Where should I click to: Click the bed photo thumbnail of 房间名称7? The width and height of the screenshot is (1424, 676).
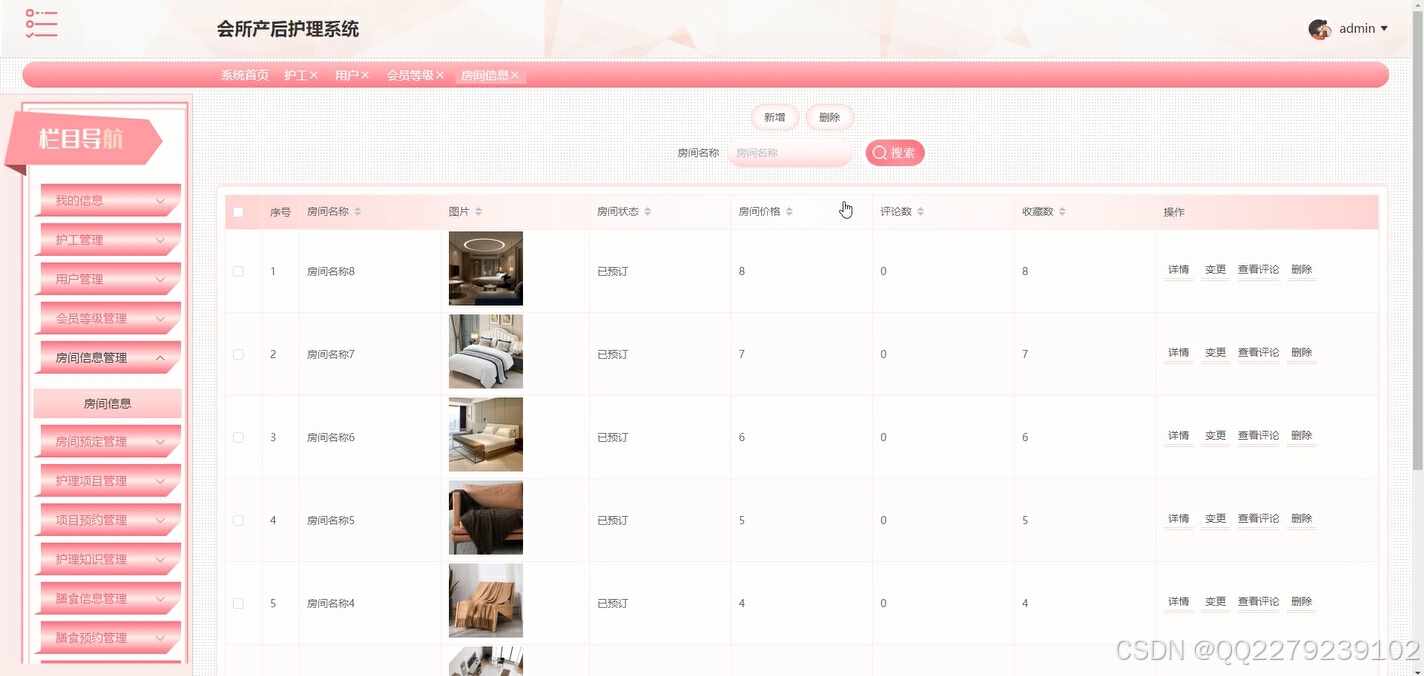tap(485, 351)
